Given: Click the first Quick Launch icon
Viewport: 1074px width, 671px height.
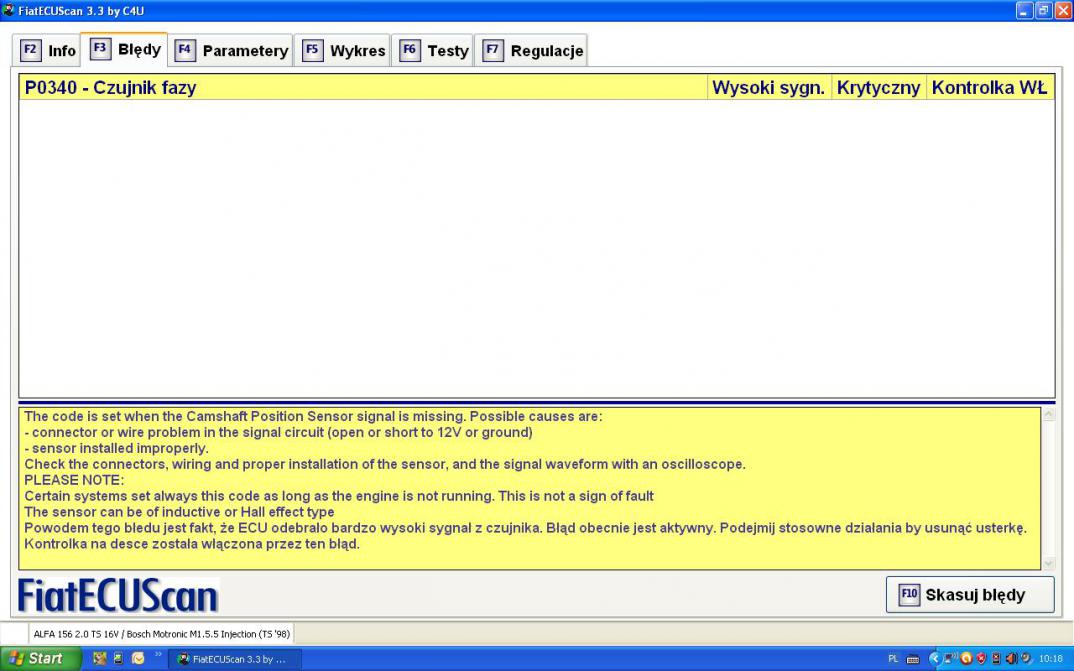Looking at the screenshot, I should click(x=100, y=659).
